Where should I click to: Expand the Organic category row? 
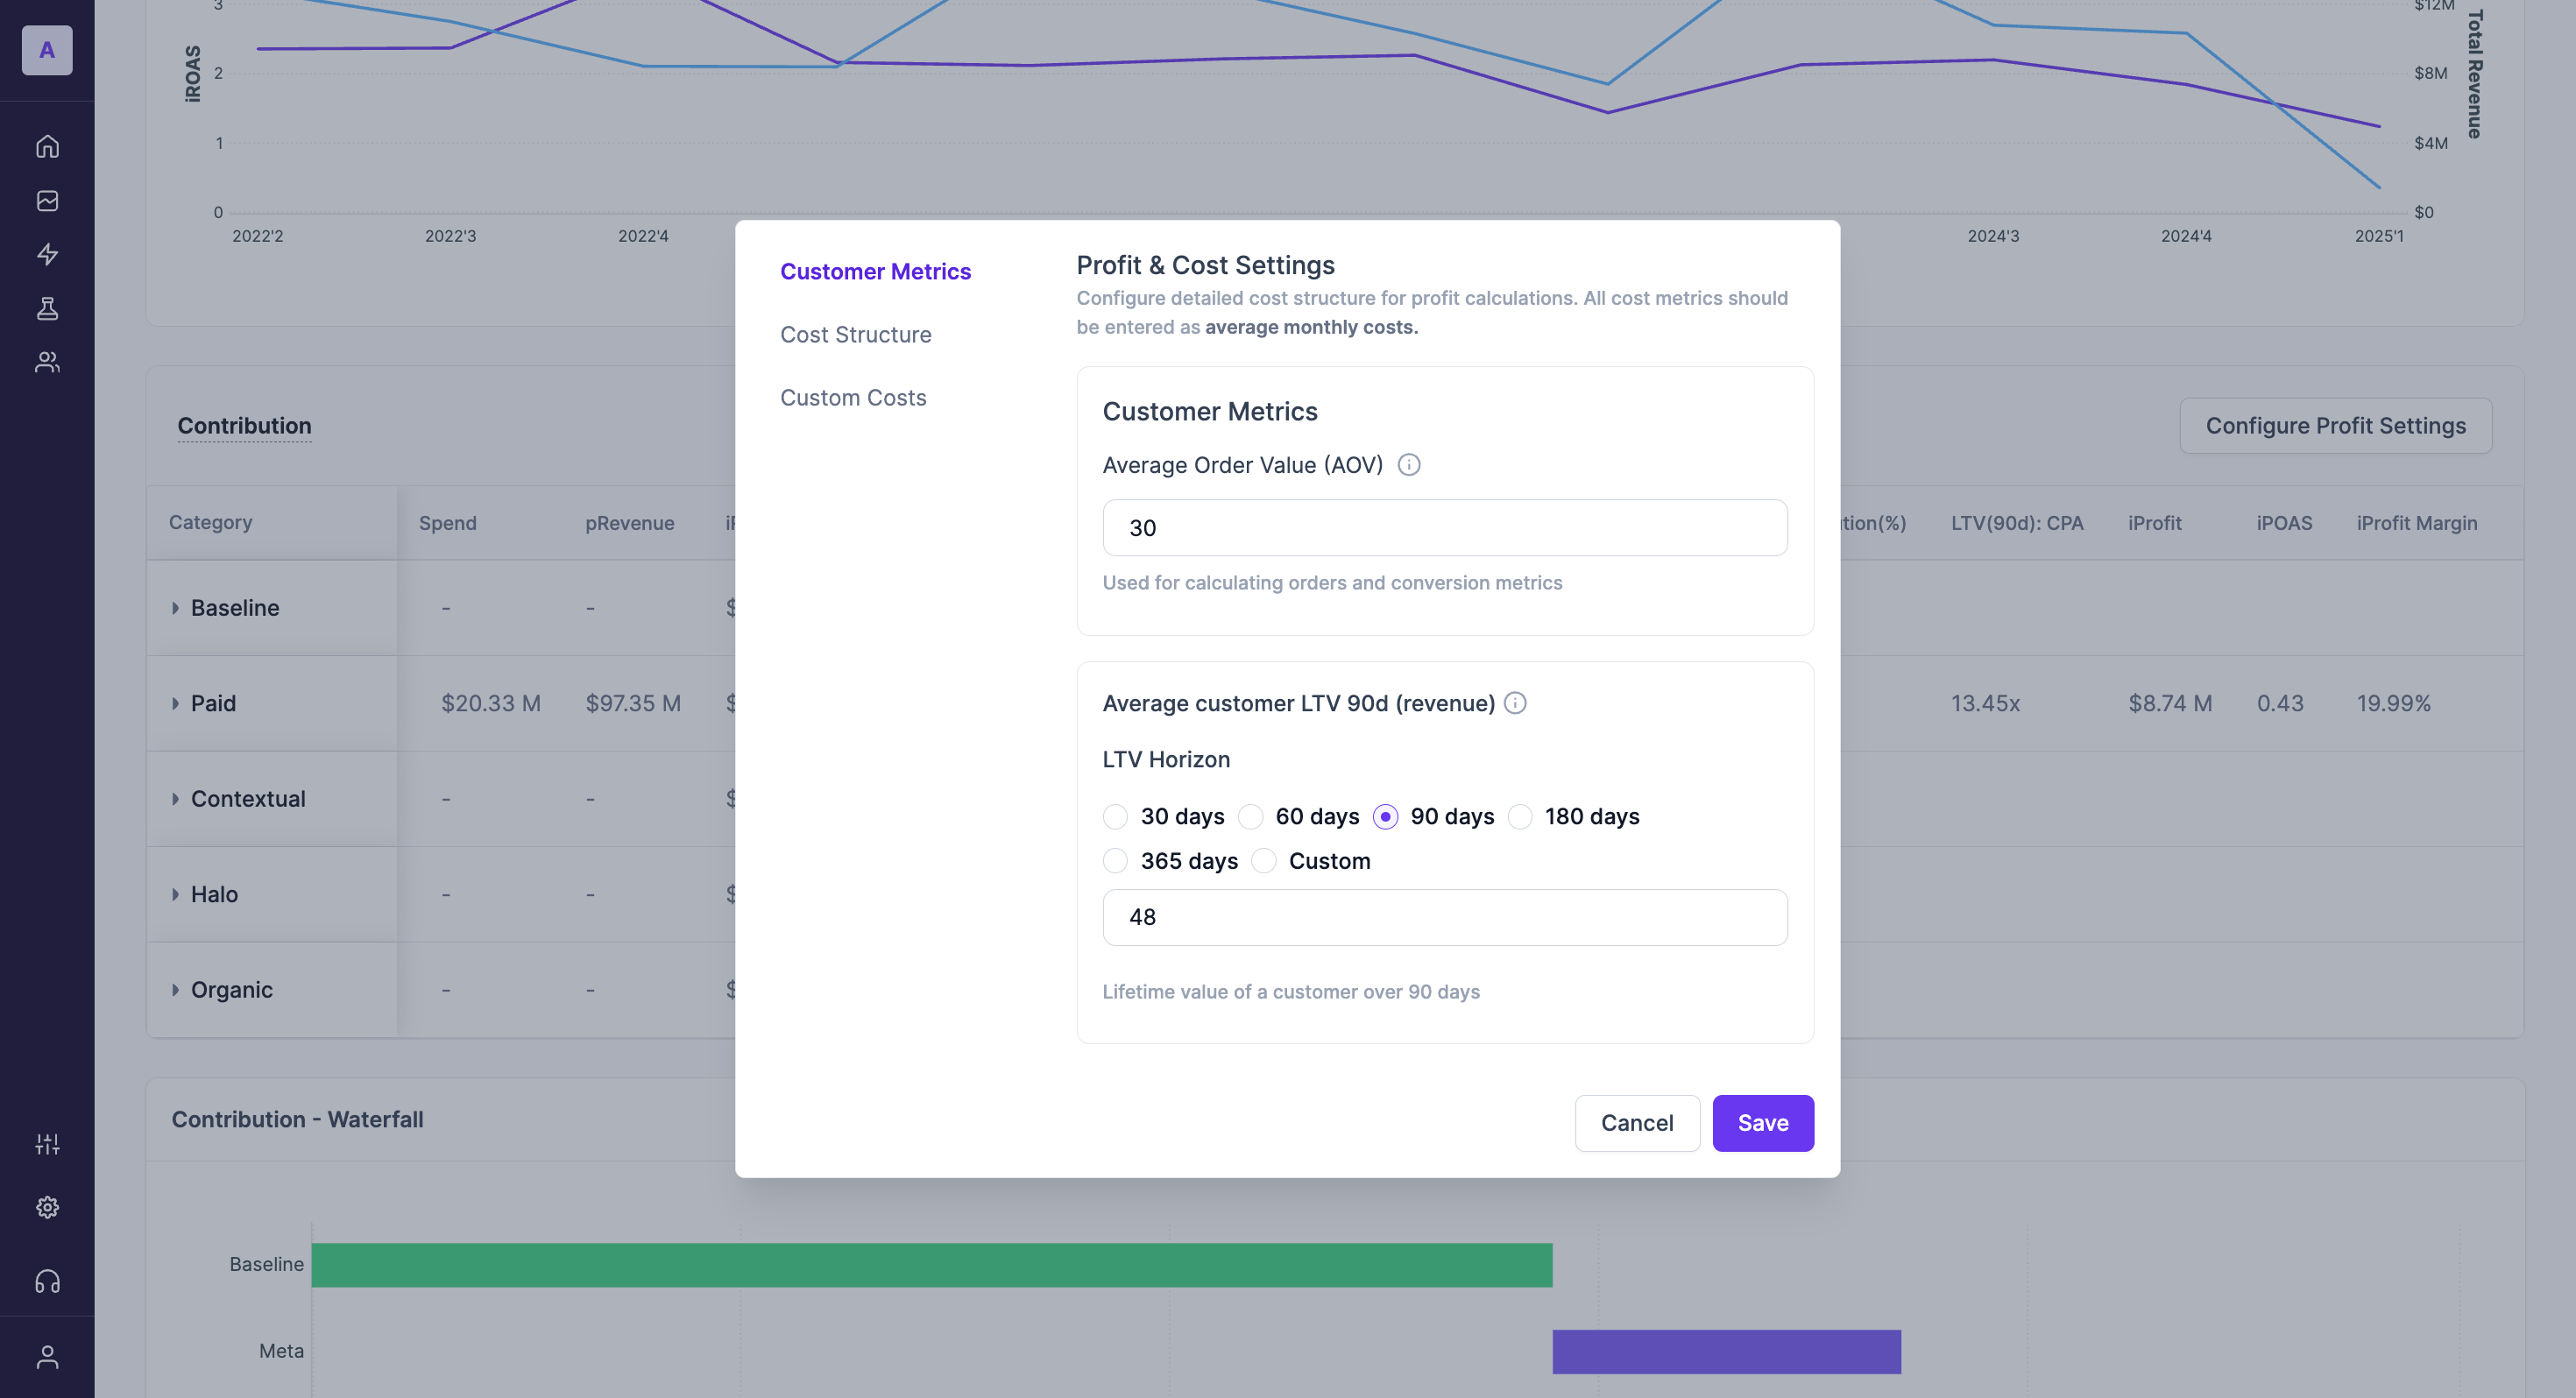(x=175, y=990)
